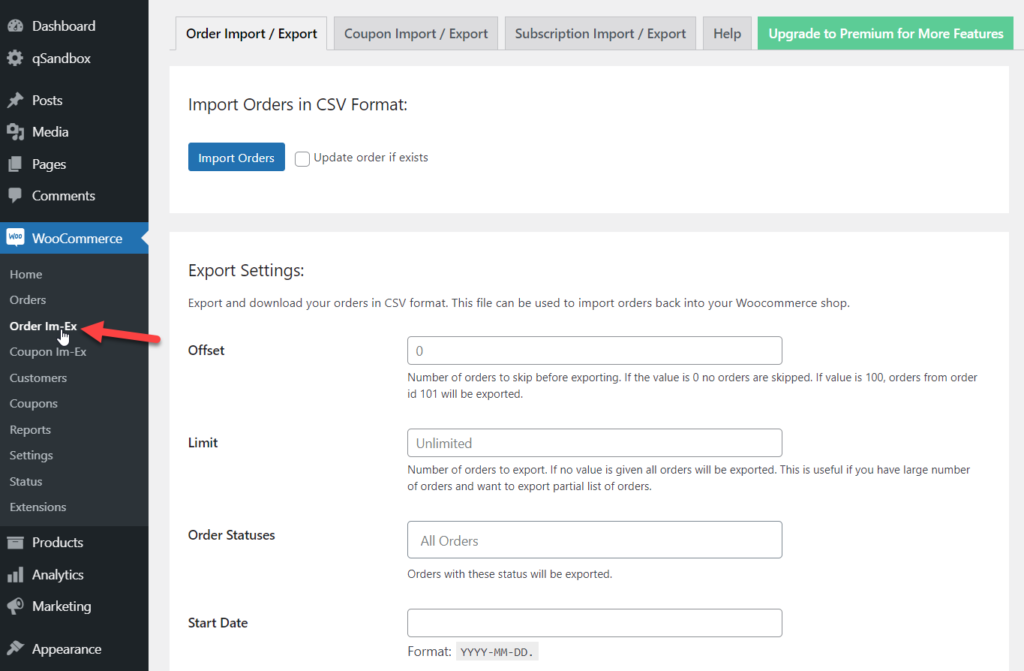Click the qSandbox gear icon
Screen dimensions: 1024x671
point(15,58)
